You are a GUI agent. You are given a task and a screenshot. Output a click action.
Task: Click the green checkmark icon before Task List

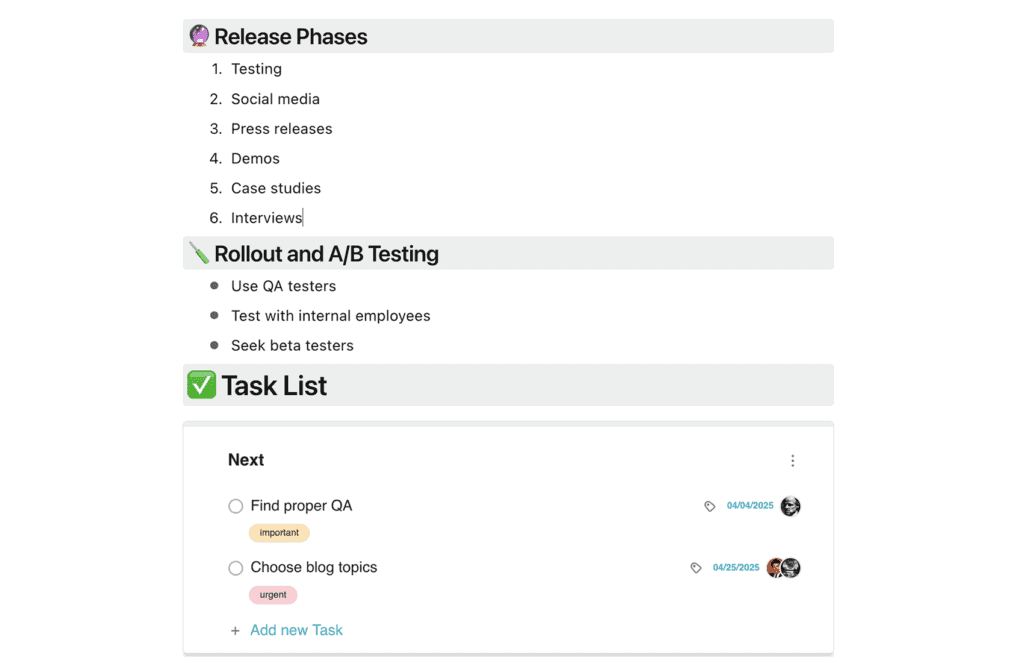click(x=200, y=384)
